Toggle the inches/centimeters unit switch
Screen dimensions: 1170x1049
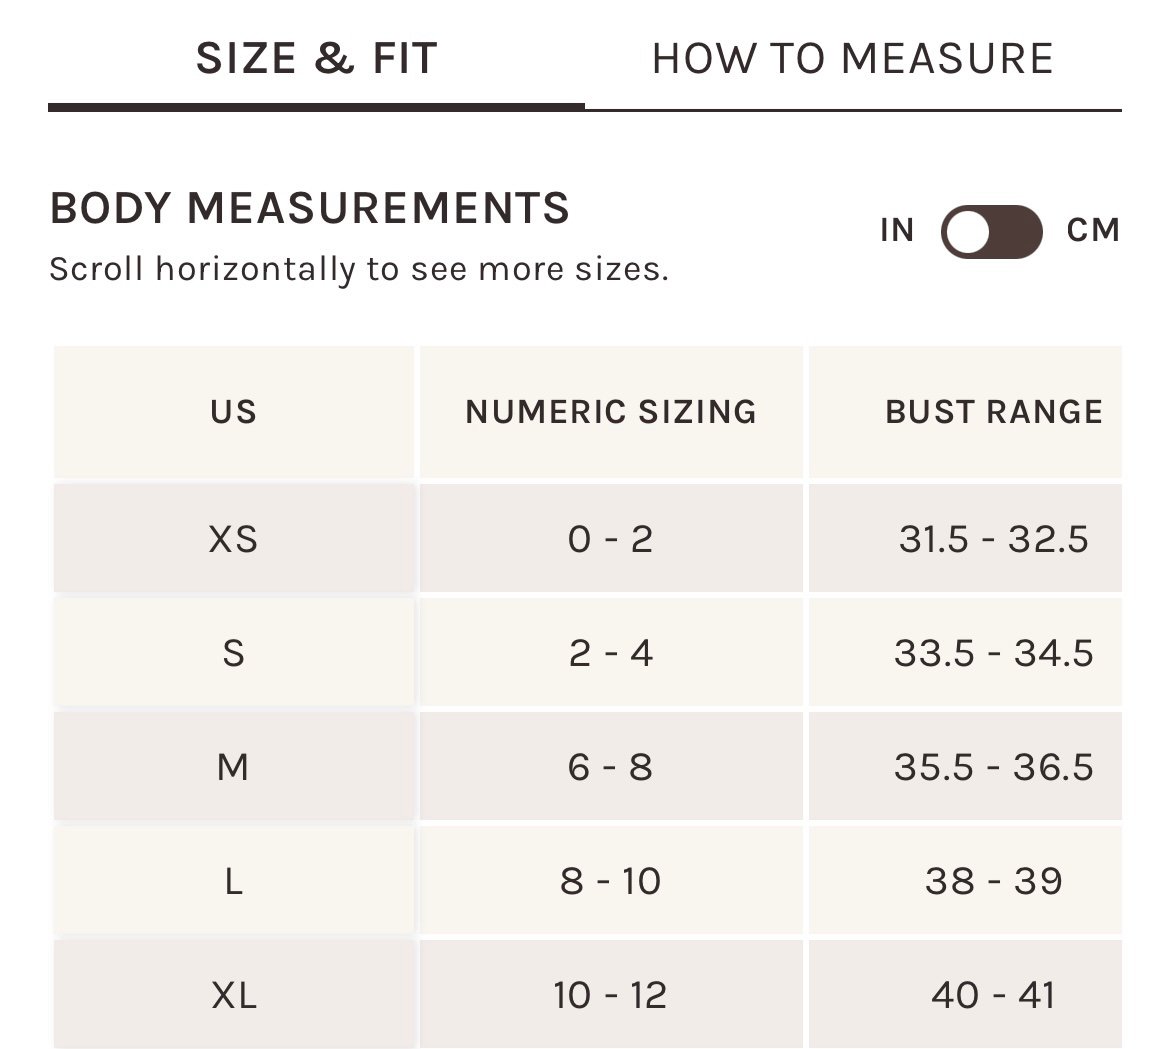tap(991, 232)
